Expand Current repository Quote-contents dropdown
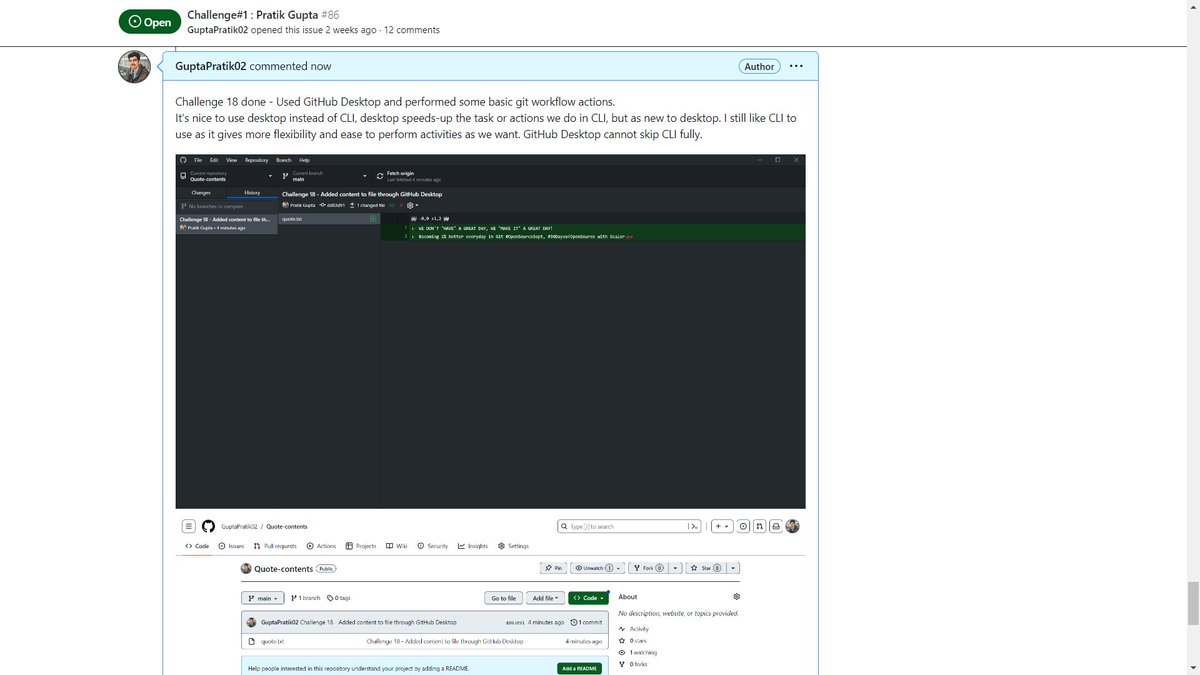 tap(226, 176)
